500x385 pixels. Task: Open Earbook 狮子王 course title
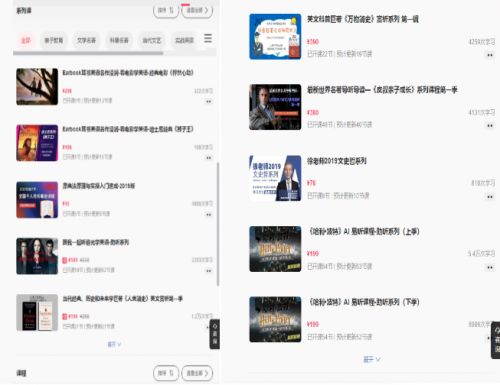tap(128, 129)
